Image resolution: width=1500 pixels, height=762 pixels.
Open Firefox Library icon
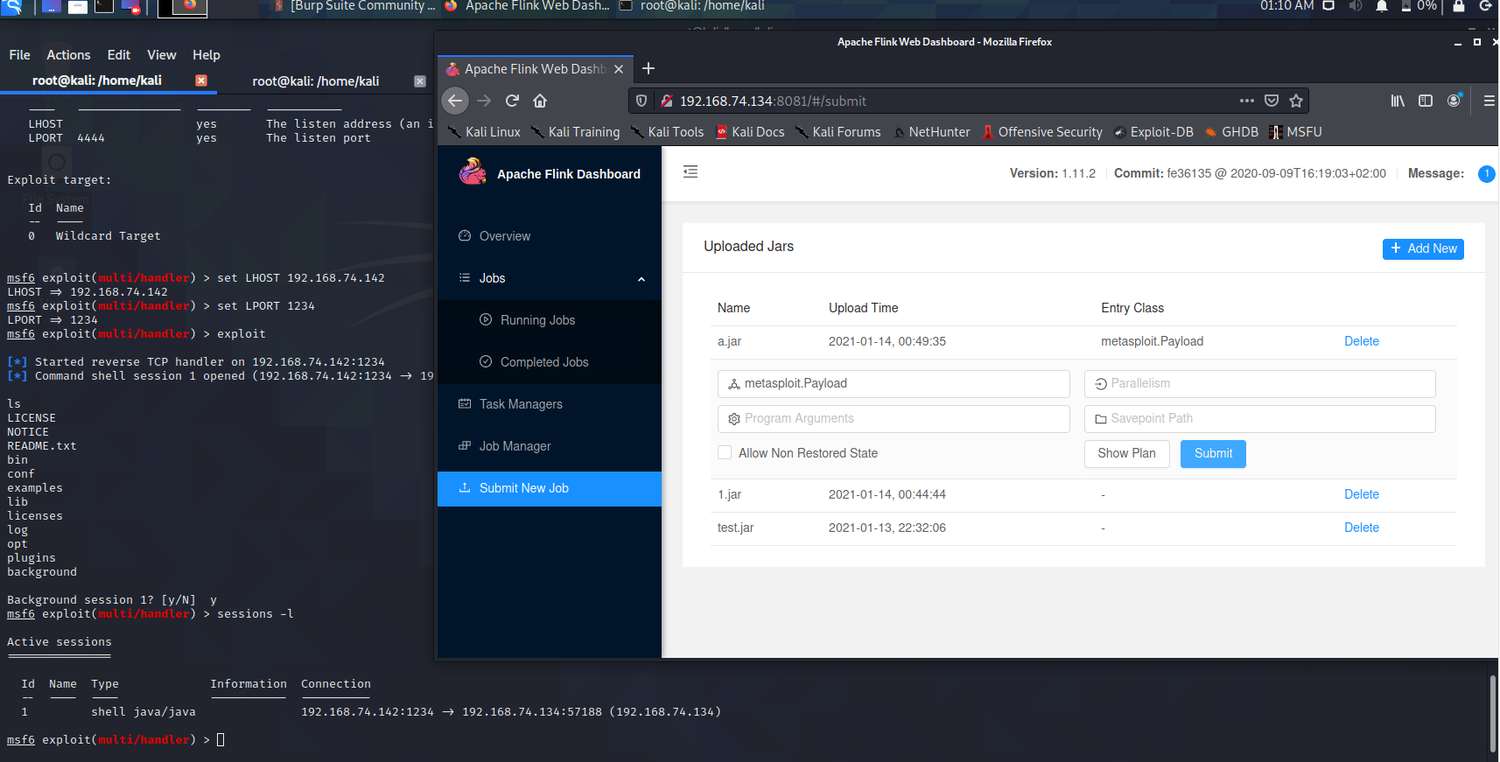coord(1398,100)
